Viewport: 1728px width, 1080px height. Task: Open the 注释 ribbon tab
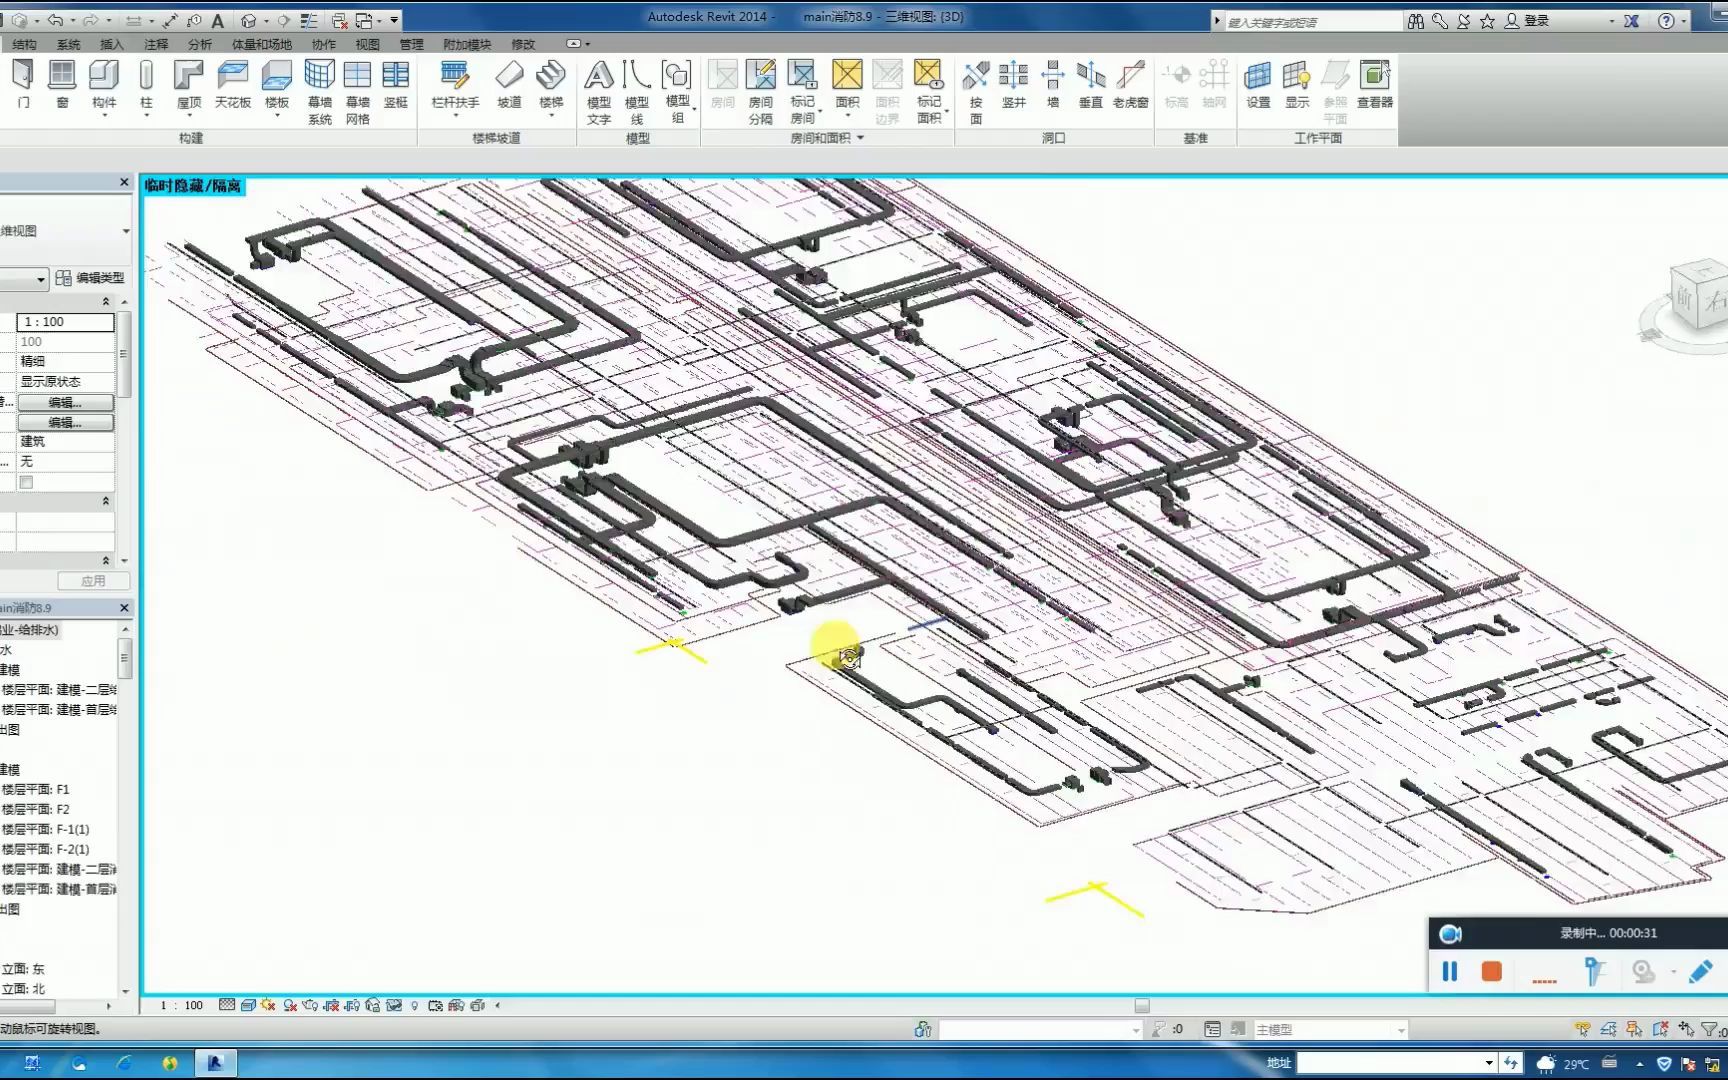click(x=156, y=44)
